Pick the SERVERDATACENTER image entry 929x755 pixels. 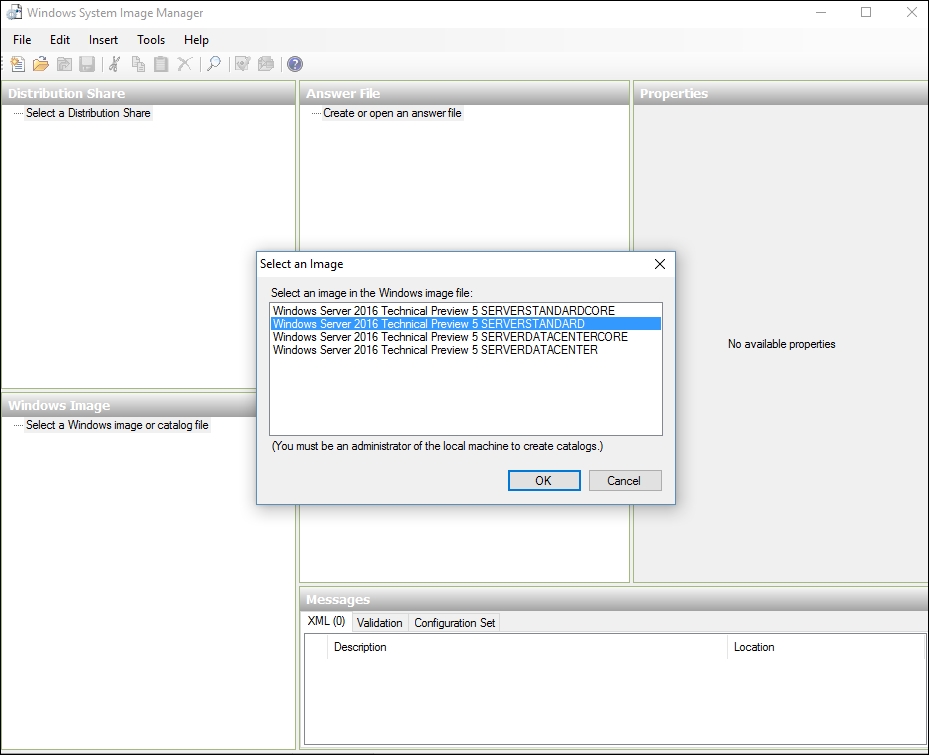click(435, 350)
